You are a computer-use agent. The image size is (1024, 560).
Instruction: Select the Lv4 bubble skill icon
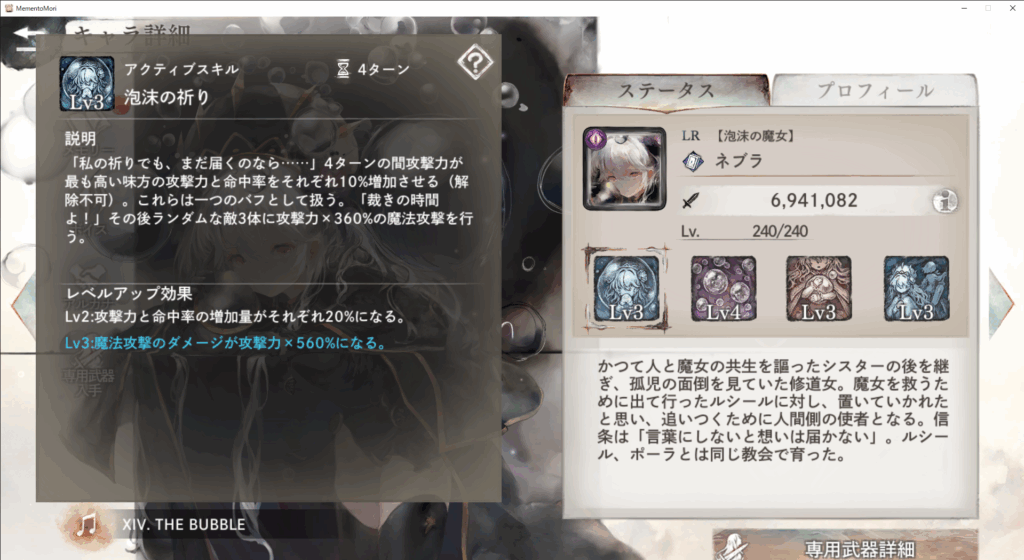pos(723,288)
